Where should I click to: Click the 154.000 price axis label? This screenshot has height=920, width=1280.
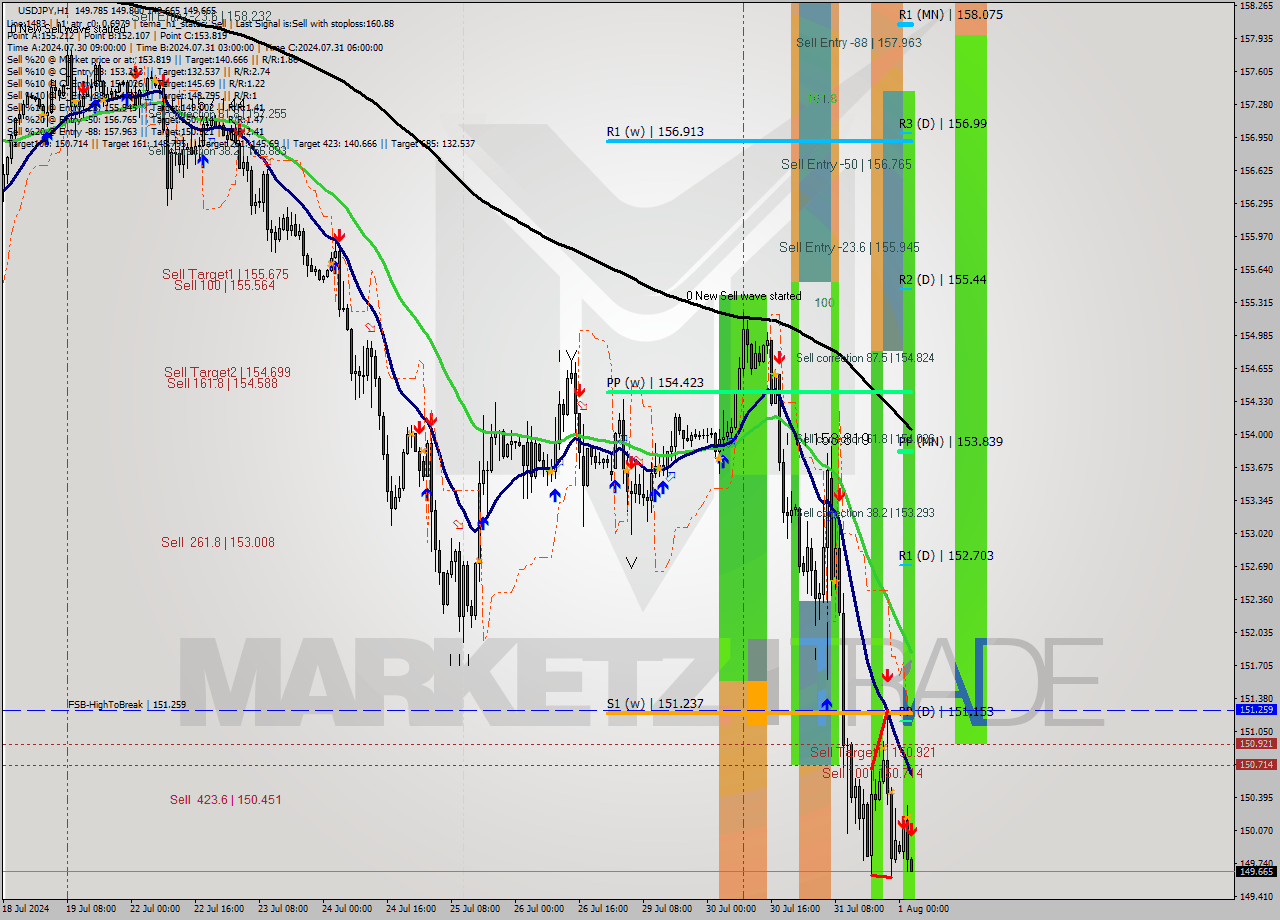[1256, 435]
